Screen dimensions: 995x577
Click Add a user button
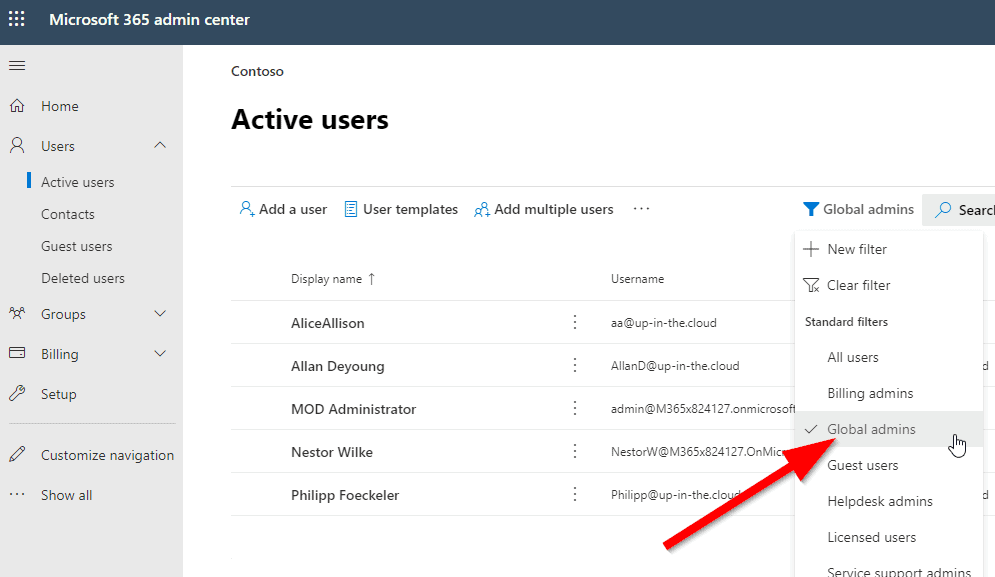[x=283, y=209]
